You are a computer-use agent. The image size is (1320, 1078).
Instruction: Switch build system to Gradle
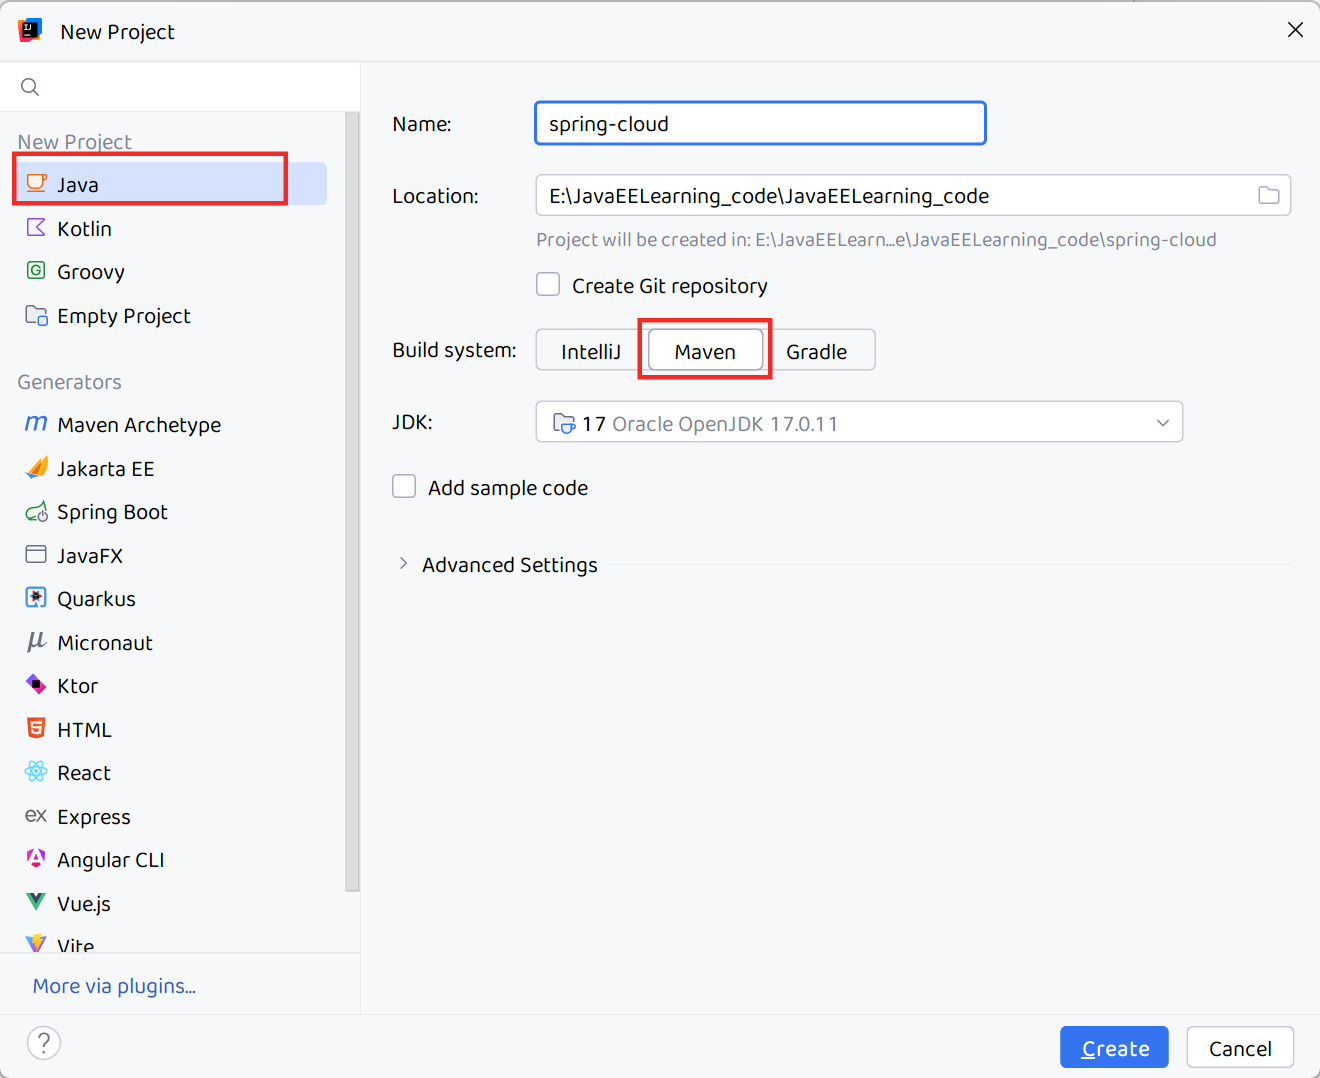click(x=816, y=351)
